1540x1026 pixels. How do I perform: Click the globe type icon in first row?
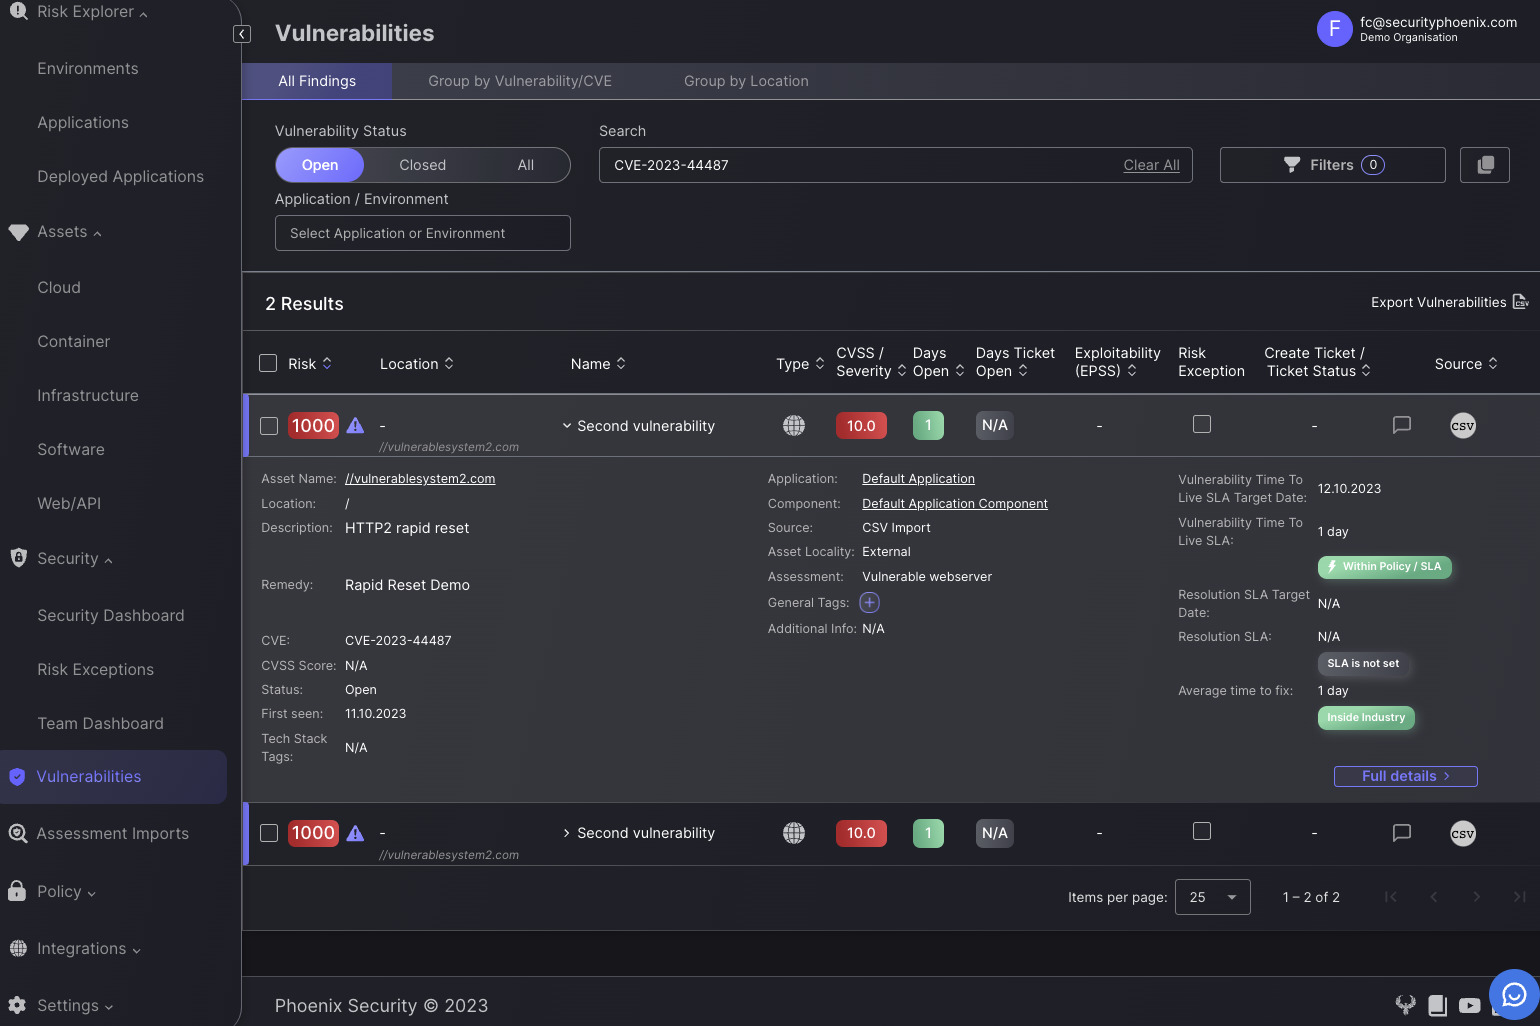pyautogui.click(x=794, y=425)
